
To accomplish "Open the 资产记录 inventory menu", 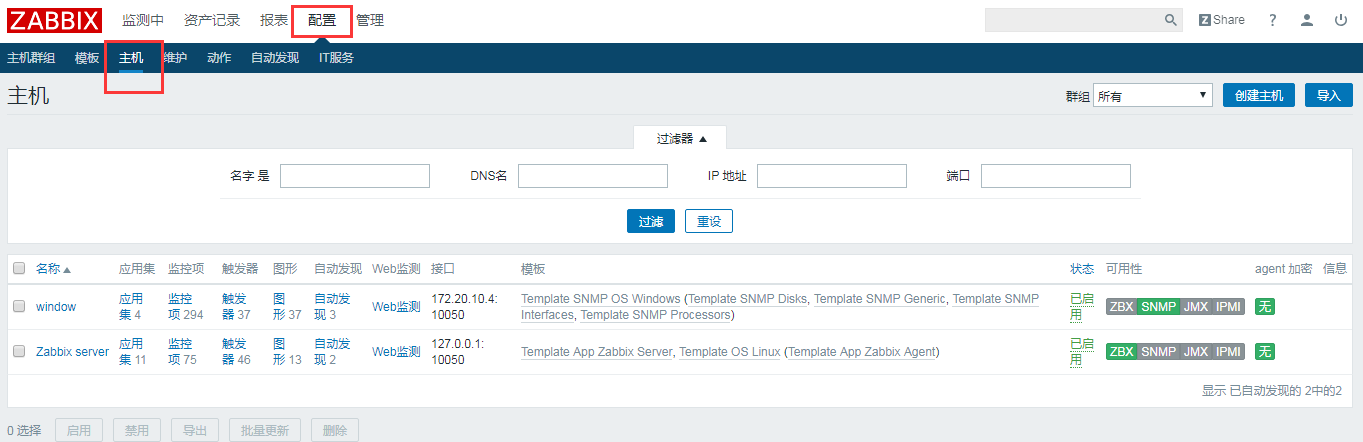I will point(212,20).
